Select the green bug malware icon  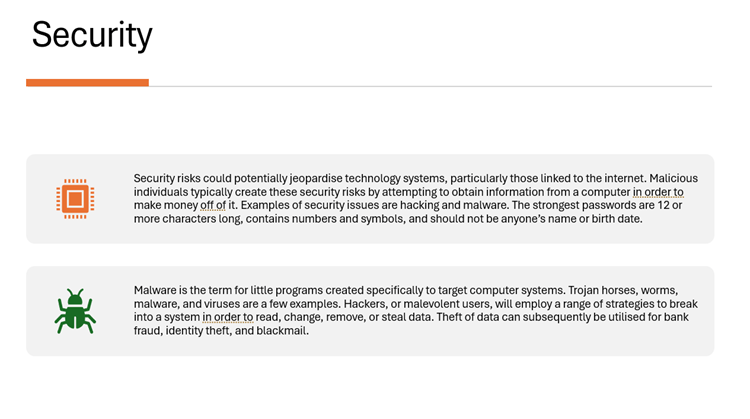(75, 311)
